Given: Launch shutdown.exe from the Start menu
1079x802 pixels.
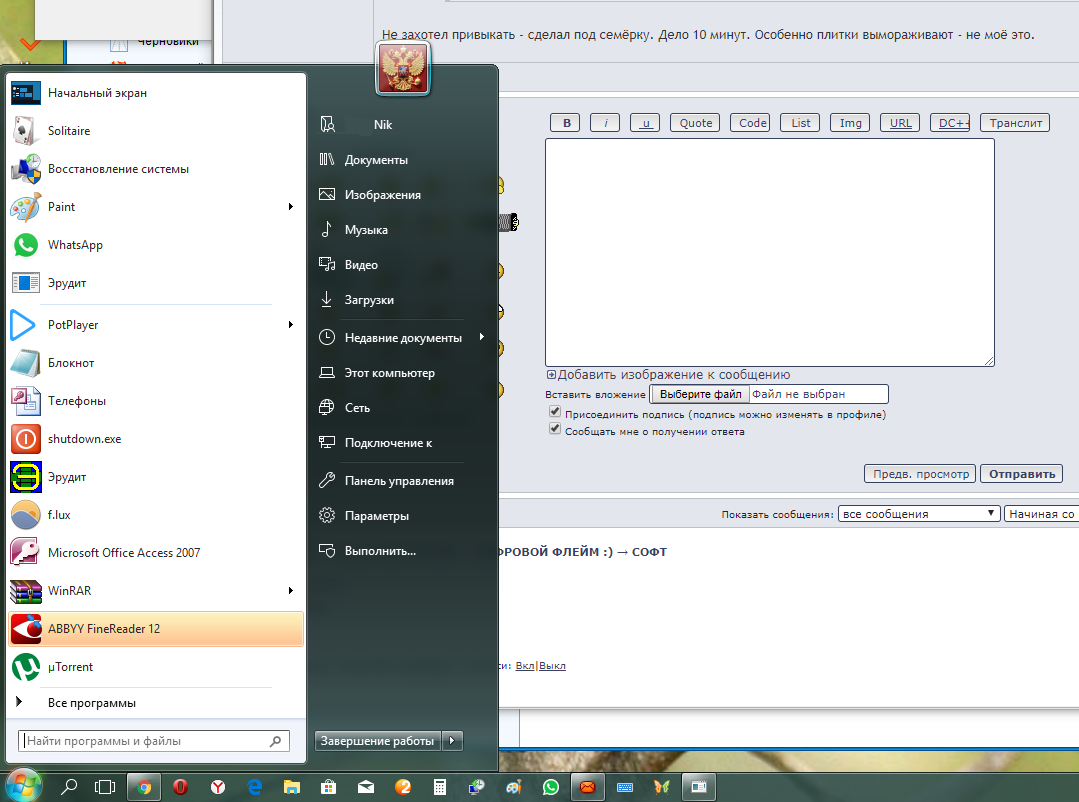Looking at the screenshot, I should click(156, 439).
